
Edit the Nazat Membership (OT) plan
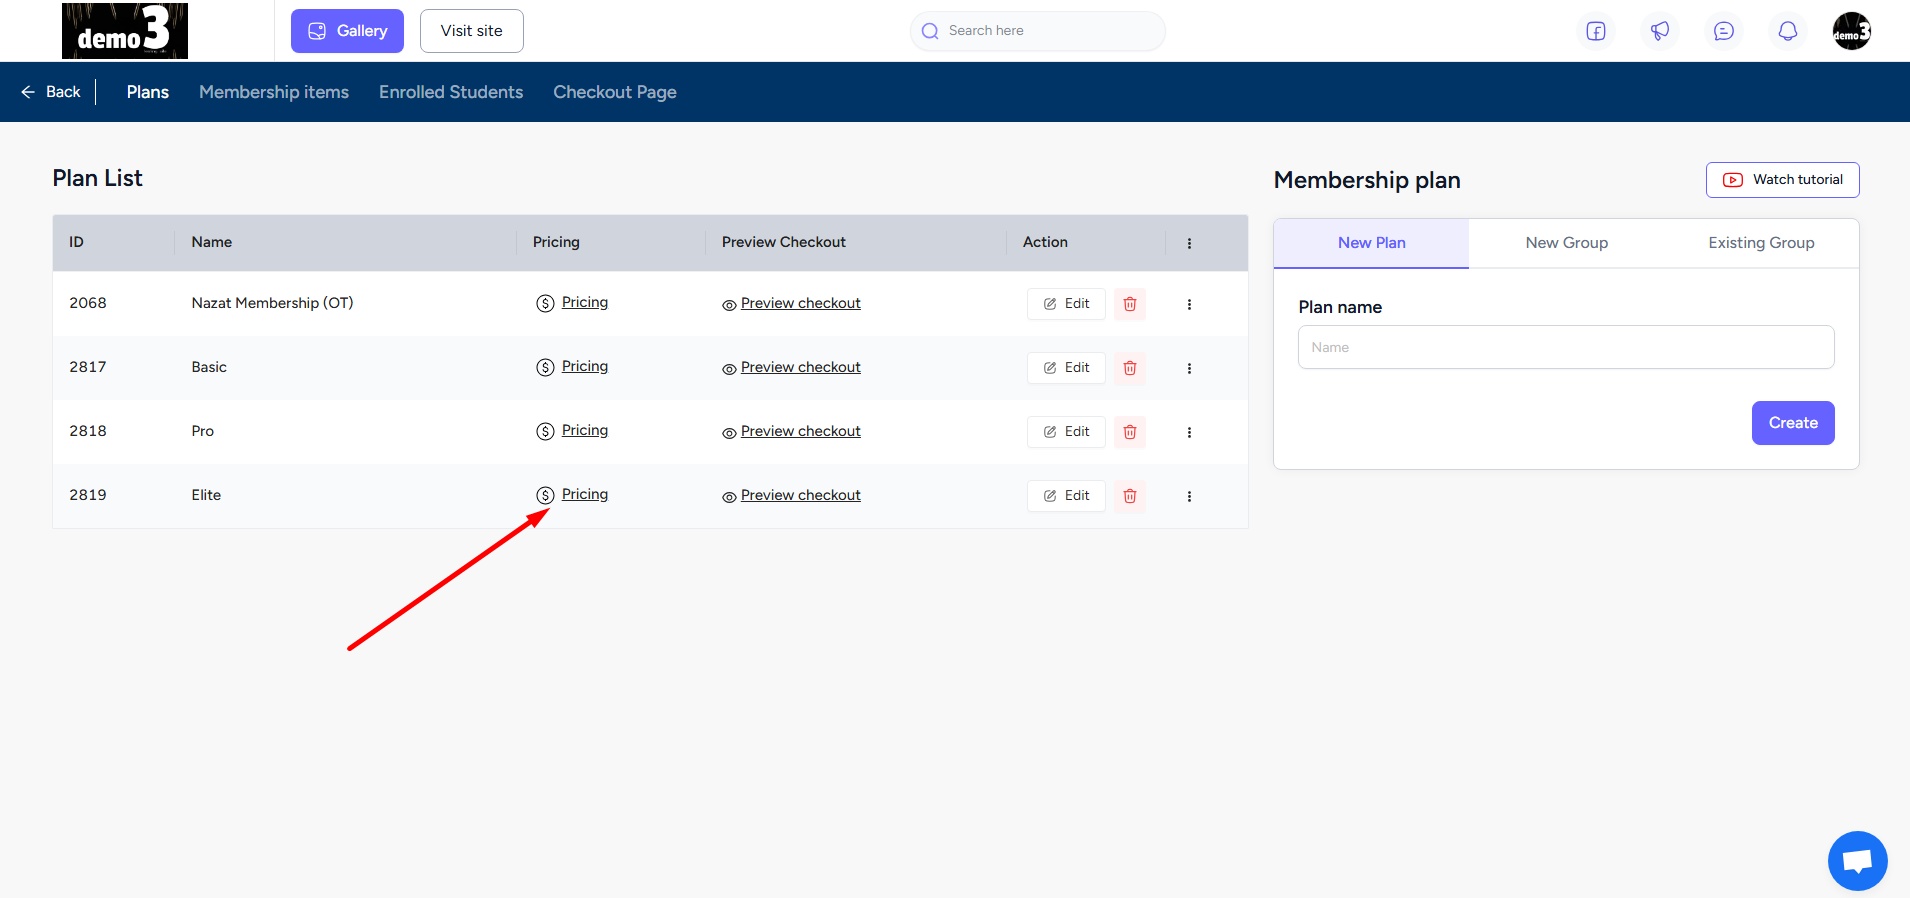tap(1066, 304)
